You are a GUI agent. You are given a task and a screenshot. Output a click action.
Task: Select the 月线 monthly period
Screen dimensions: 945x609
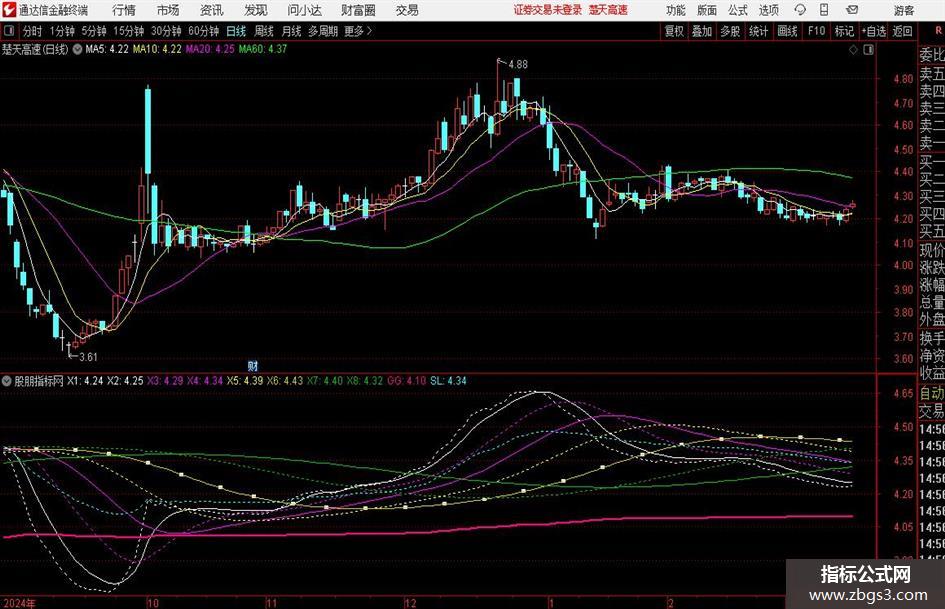click(292, 31)
